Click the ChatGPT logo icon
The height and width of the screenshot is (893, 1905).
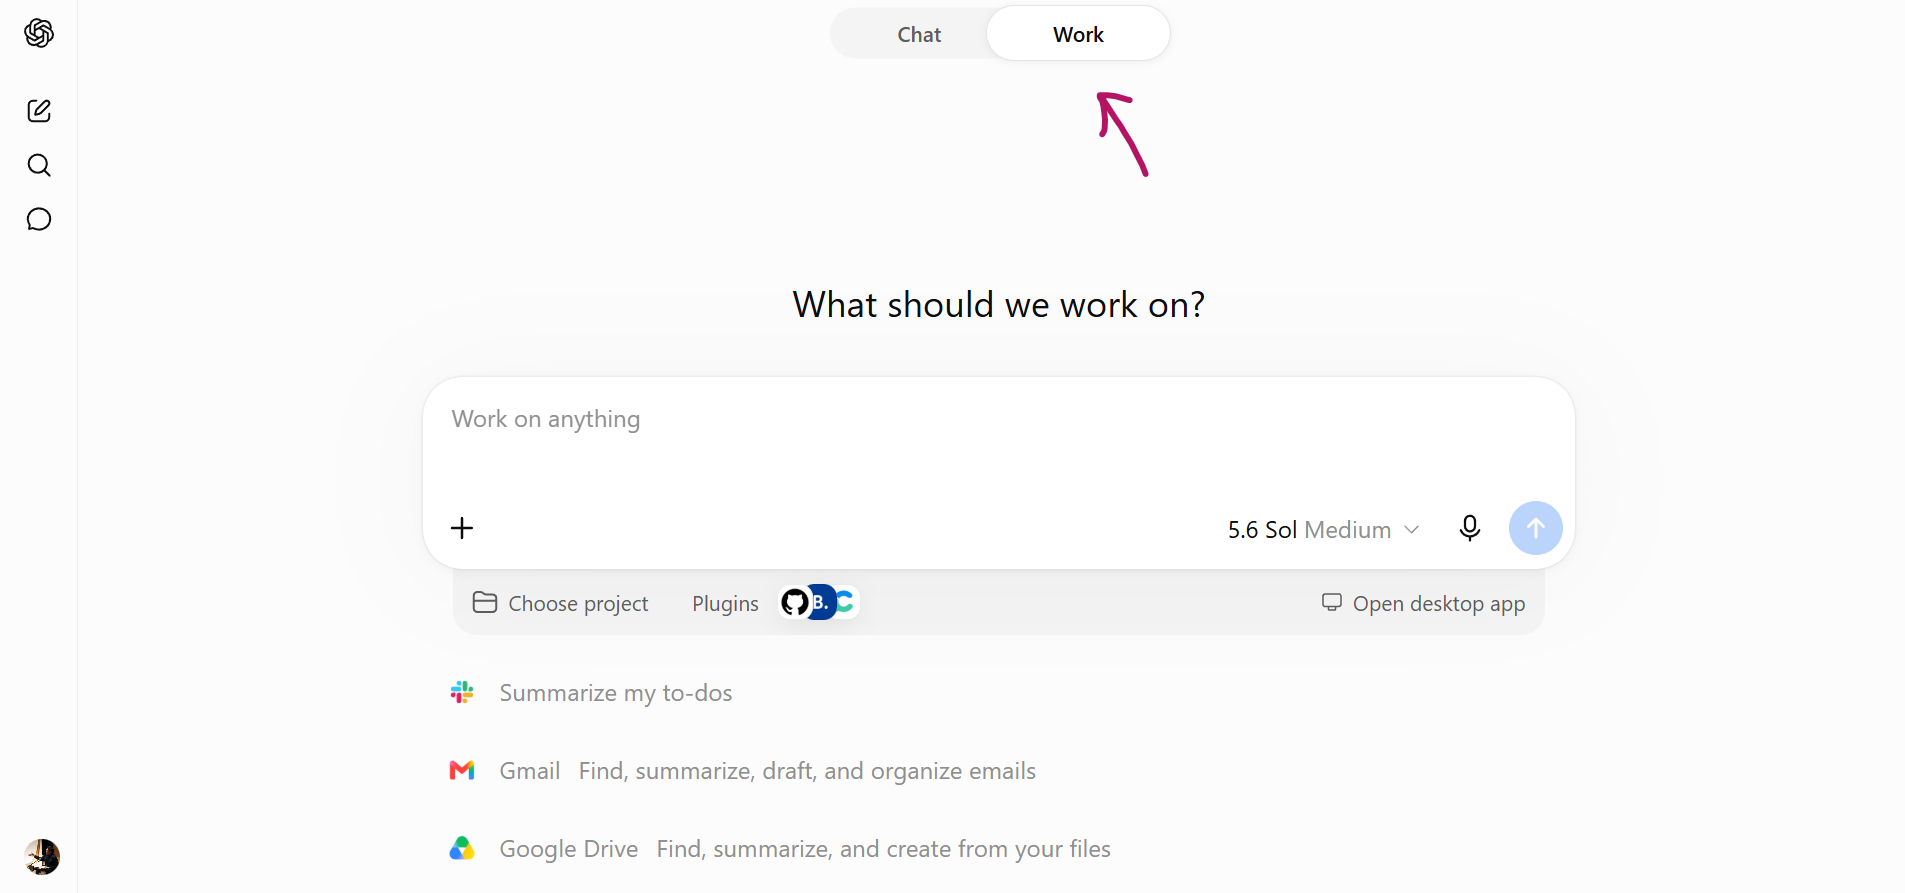pos(39,33)
